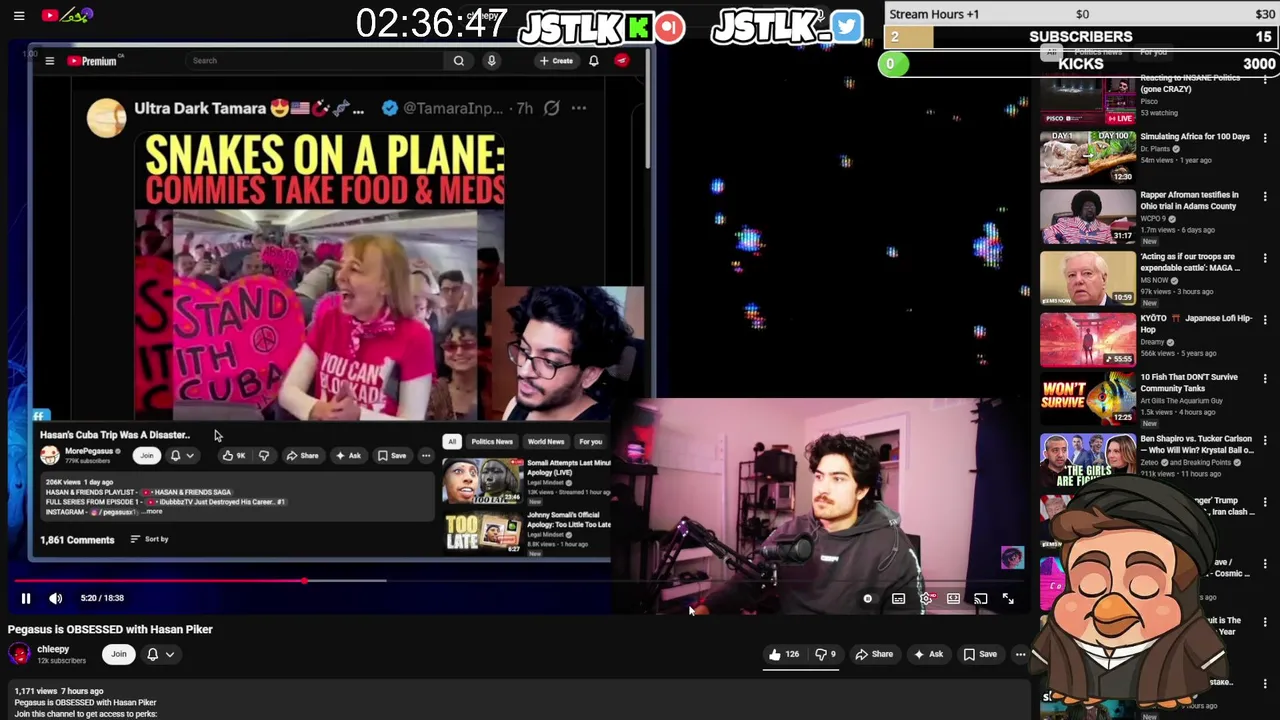1280x720 pixels.
Task: Click the Dreamy channel name
Action: coord(1153,342)
